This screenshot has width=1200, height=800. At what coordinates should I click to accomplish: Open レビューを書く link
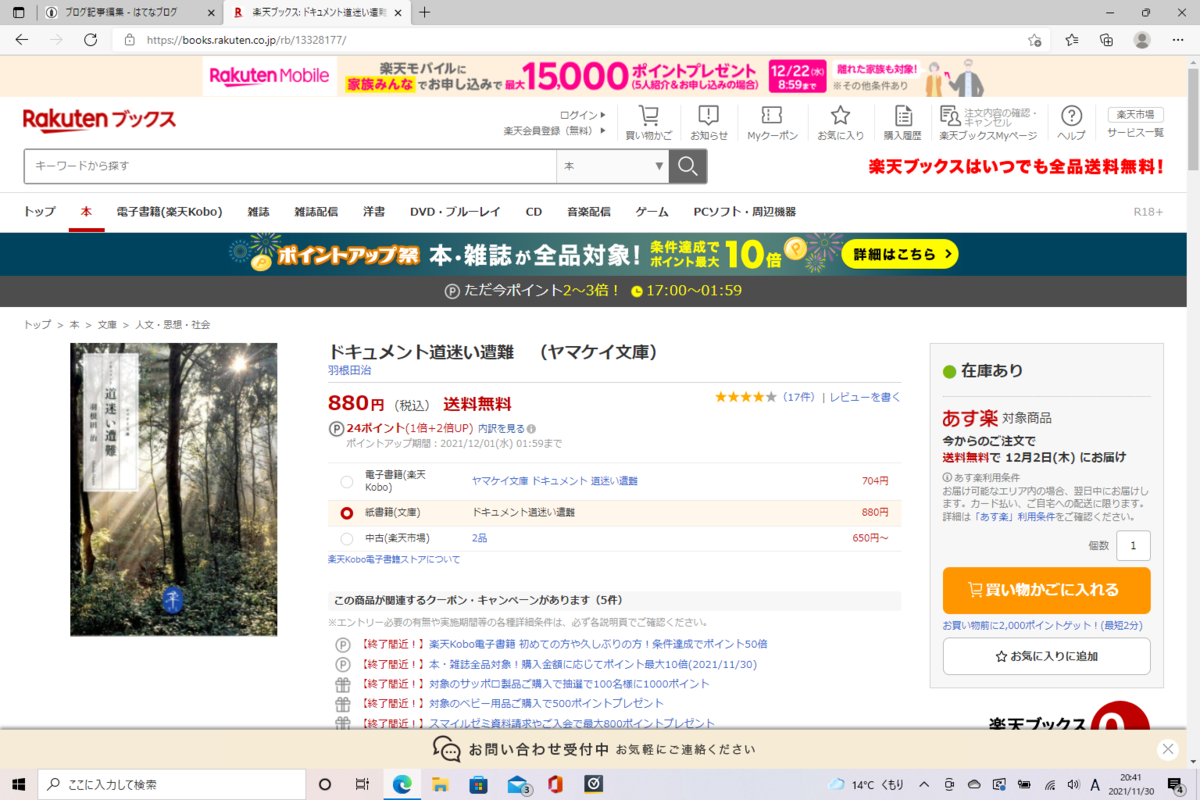(x=865, y=397)
